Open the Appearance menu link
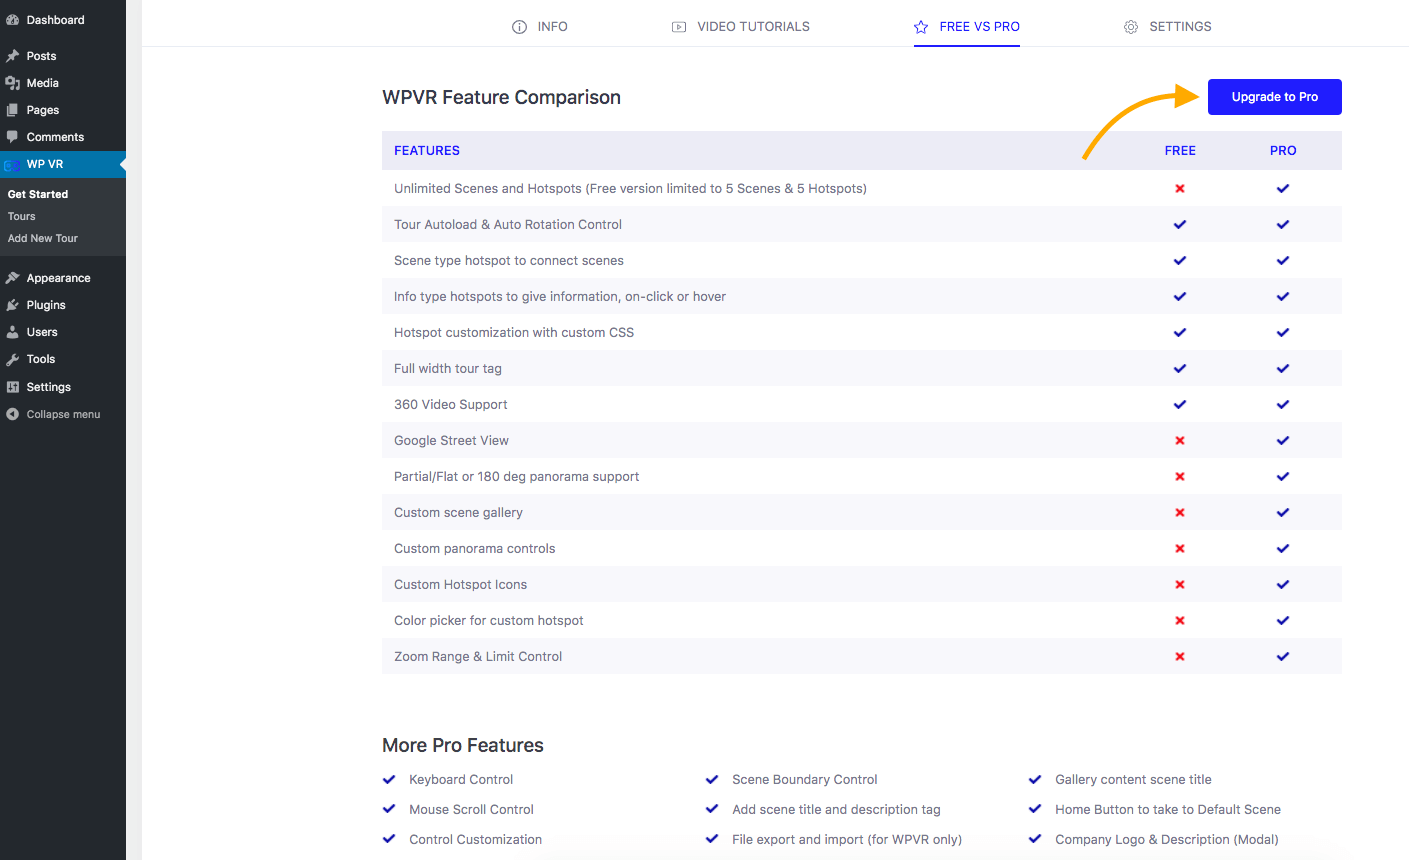Screen dimensions: 1409x860 click(59, 278)
